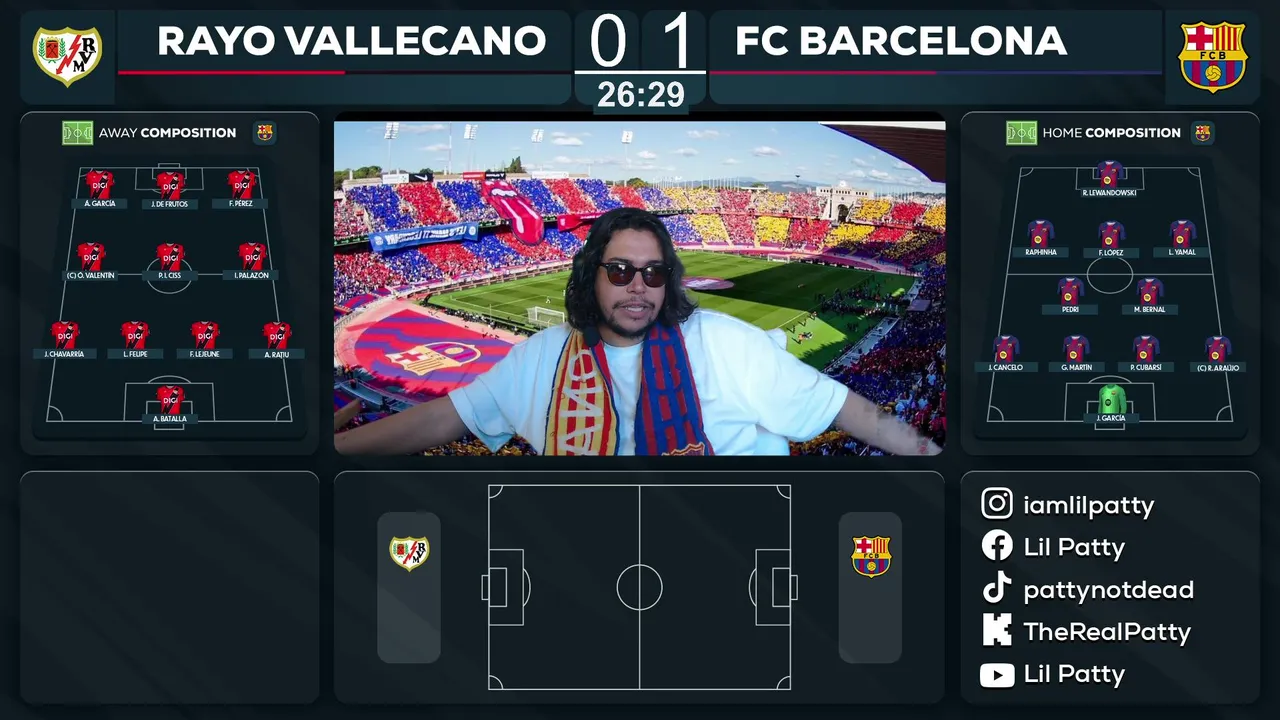The width and height of the screenshot is (1280, 720).
Task: Click the center circle of bottom pitch diagram
Action: coord(640,587)
